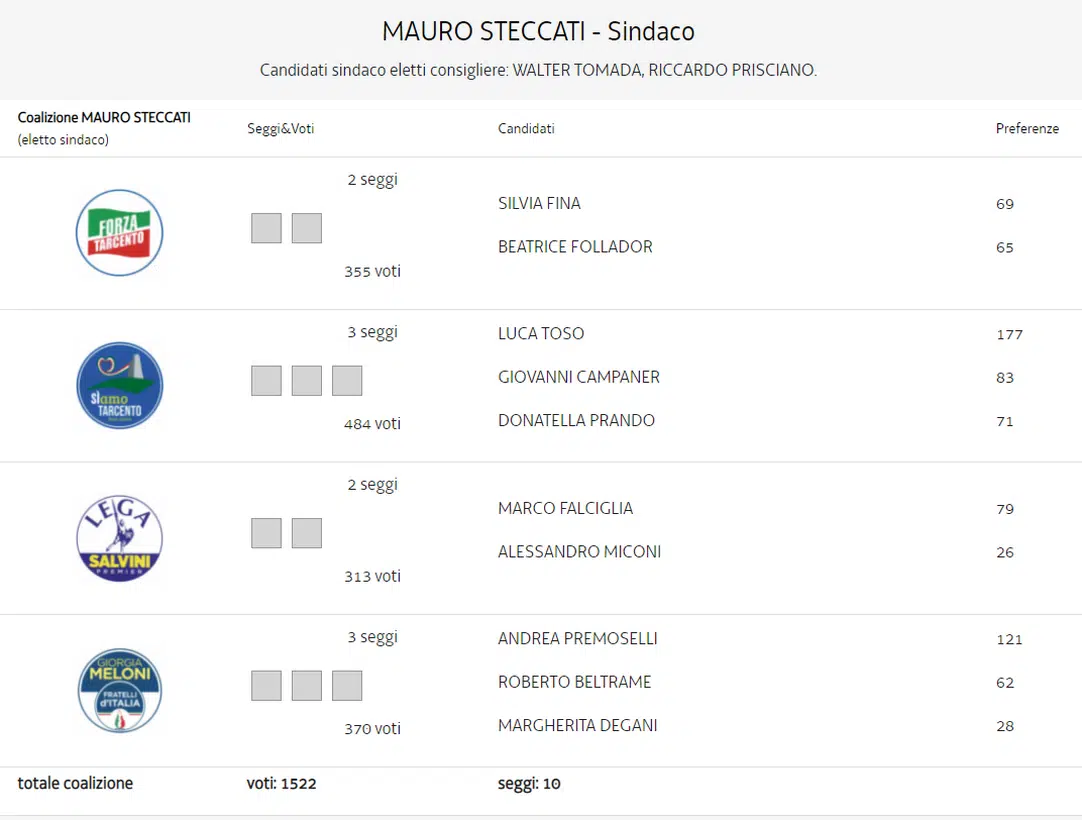Screen dimensions: 1082x820
Task: Open candidate Andrea Premoselli entry
Action: (x=577, y=638)
